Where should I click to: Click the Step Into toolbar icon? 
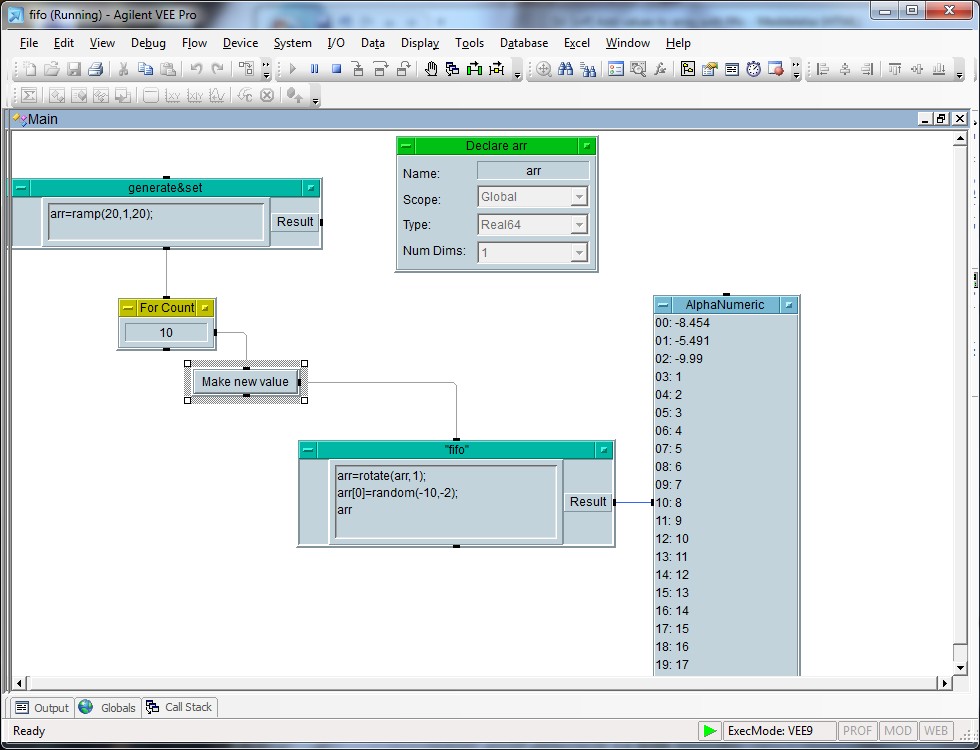[359, 69]
